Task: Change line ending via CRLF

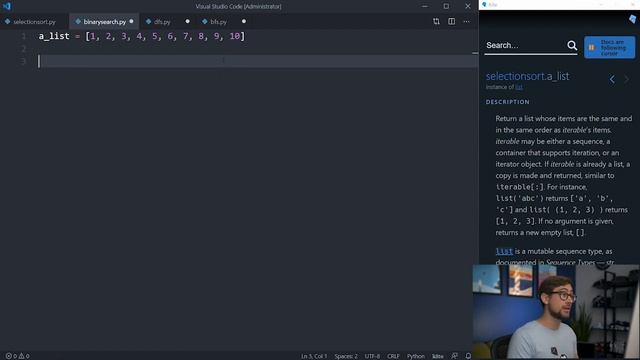Action: coord(393,356)
